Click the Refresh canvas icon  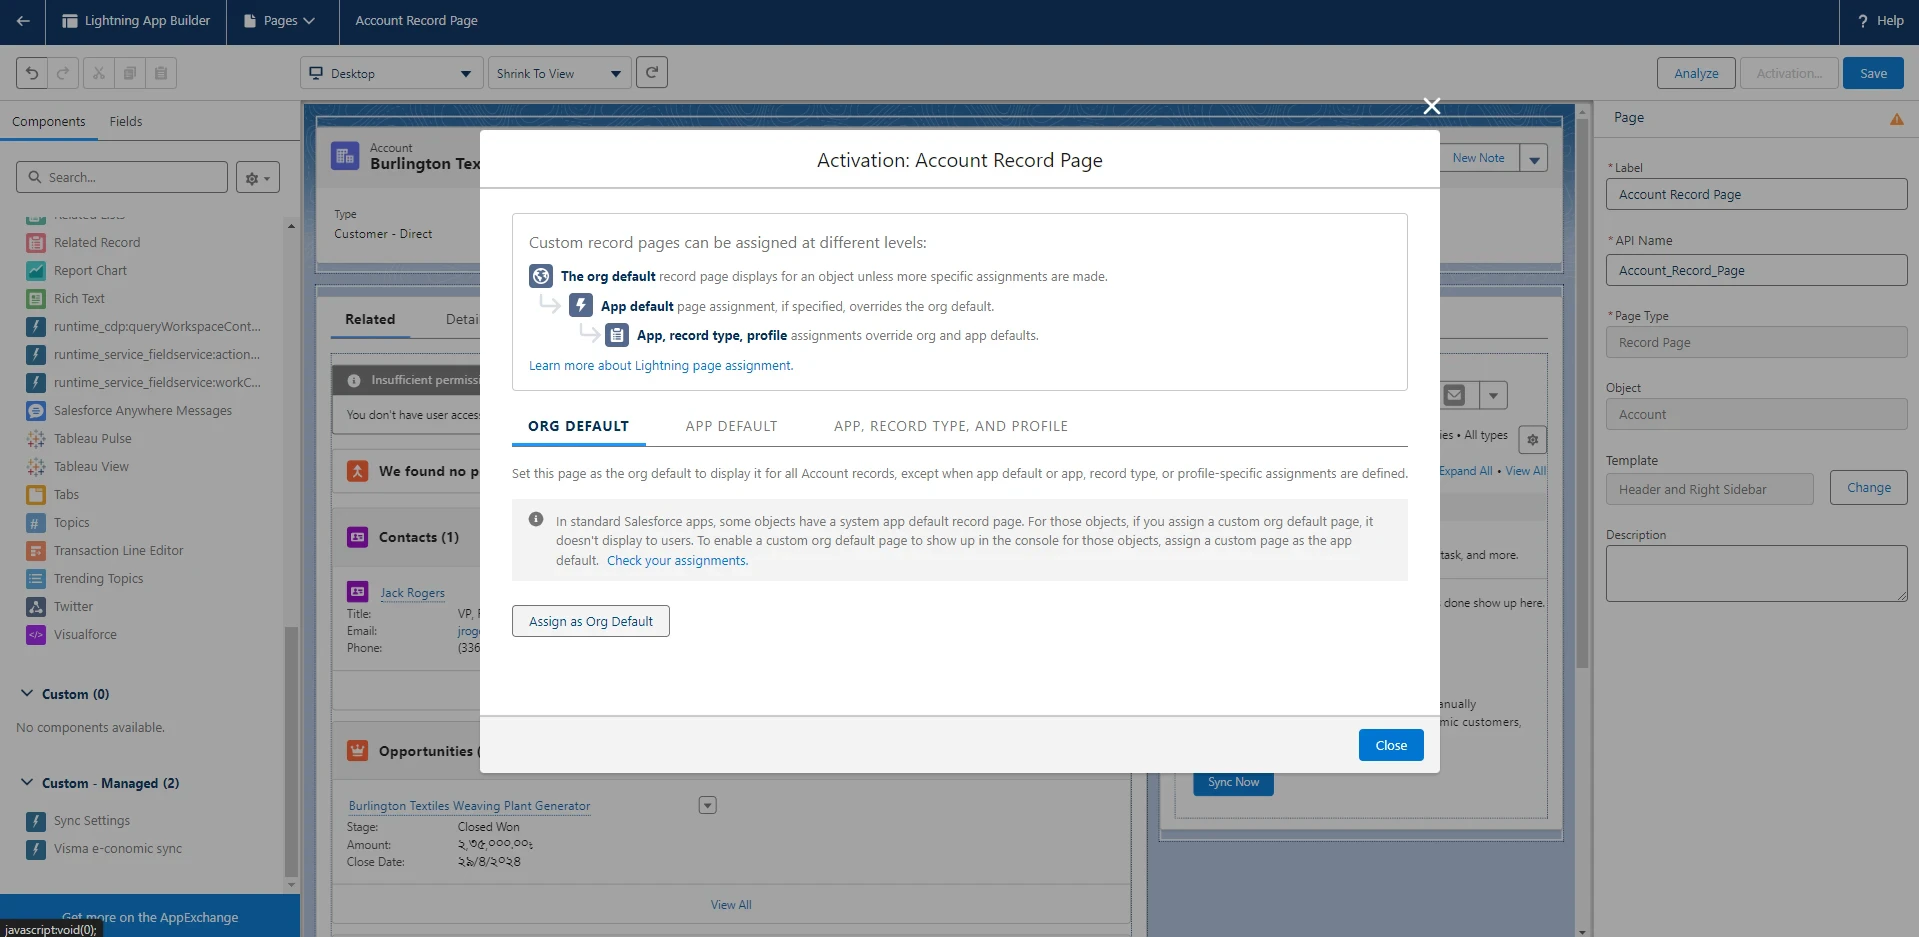pos(652,72)
